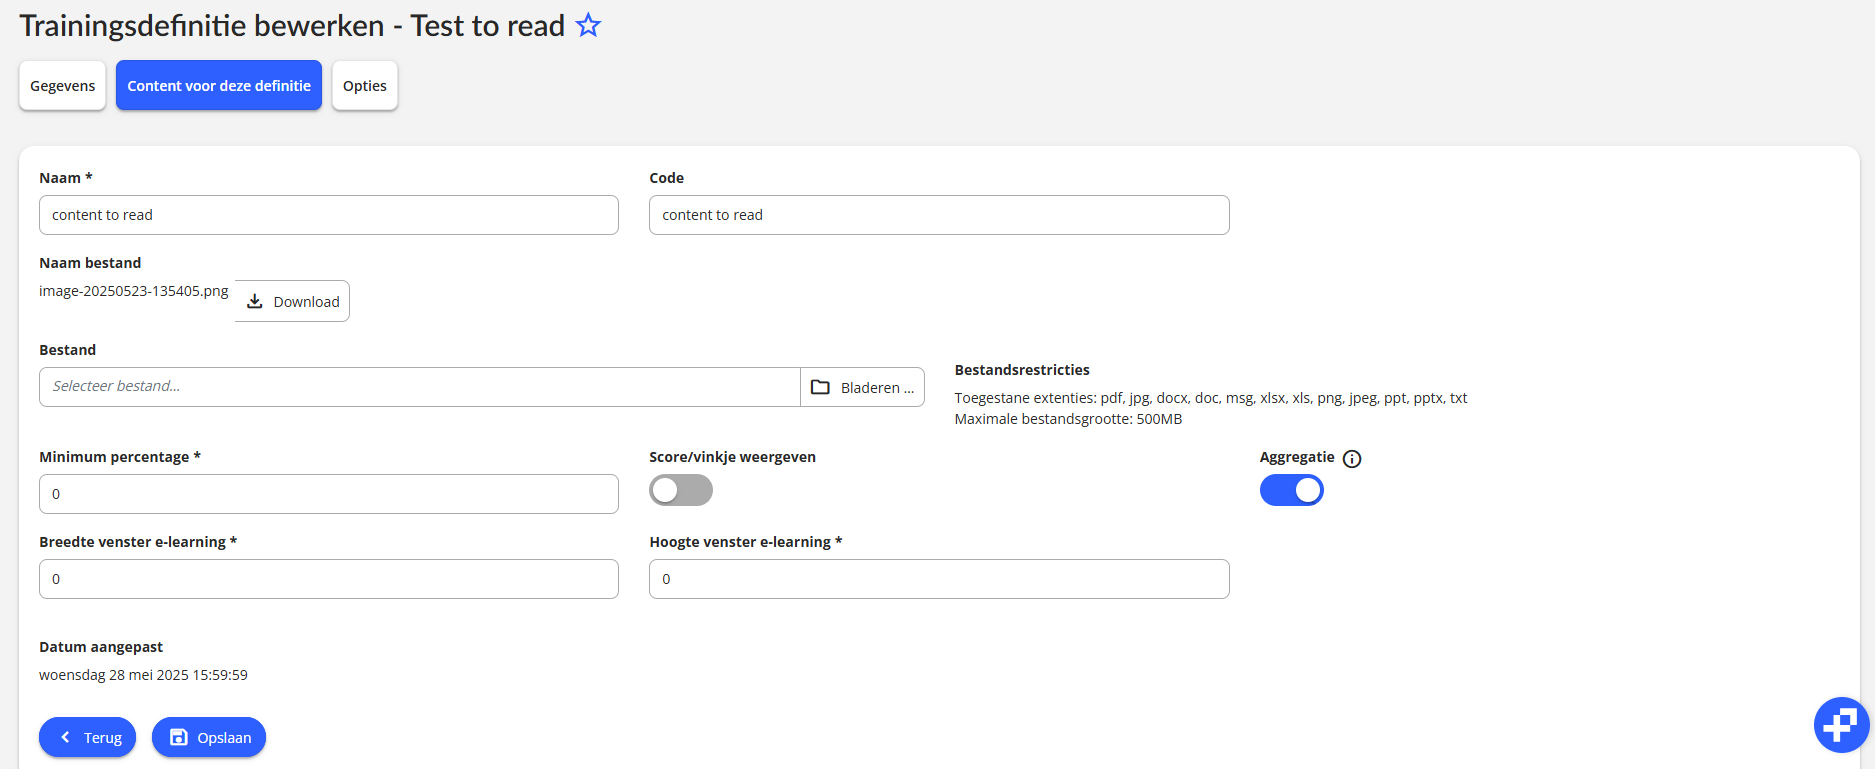The height and width of the screenshot is (769, 1875).
Task: Select file name image-20250523-135405.png text
Action: click(134, 291)
